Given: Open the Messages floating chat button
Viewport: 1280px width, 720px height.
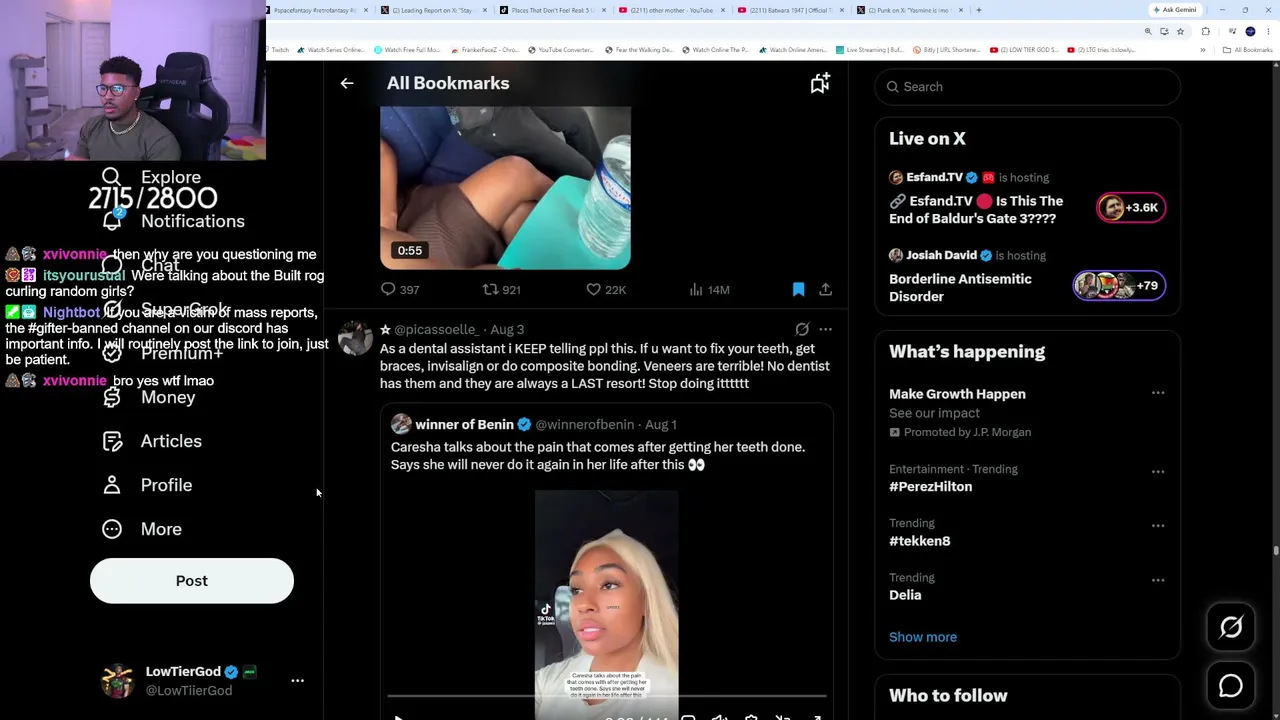Looking at the screenshot, I should click(x=1231, y=686).
